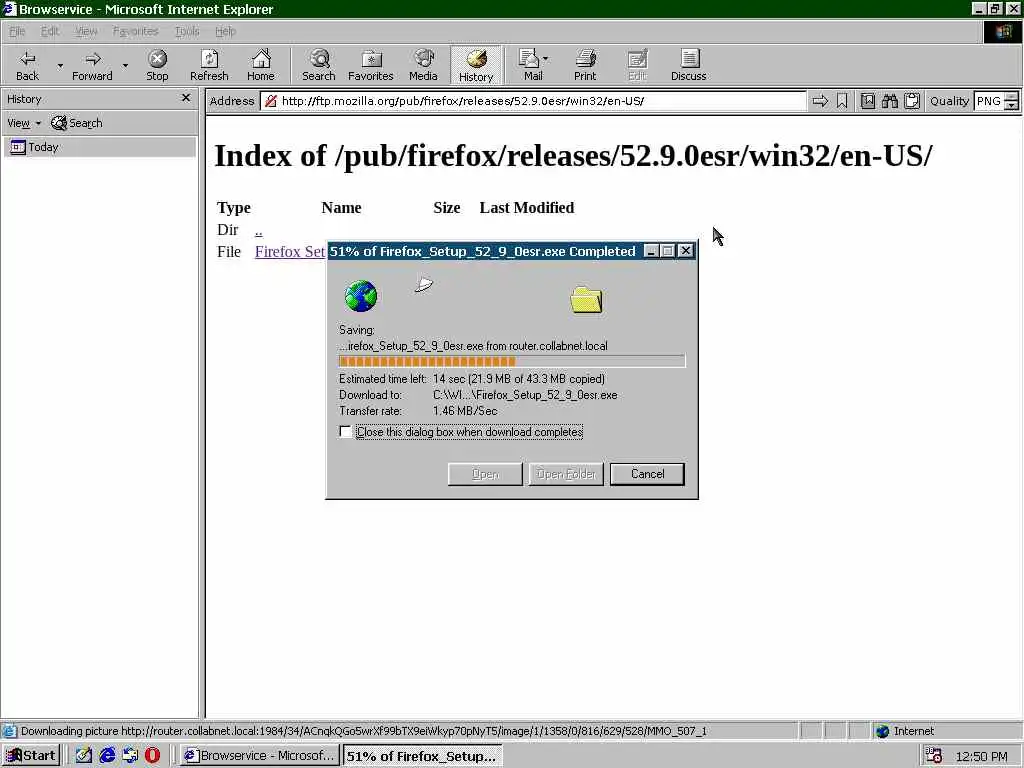The height and width of the screenshot is (768, 1024).
Task: Open the Forward button history dropdown arrow
Action: [x=125, y=65]
